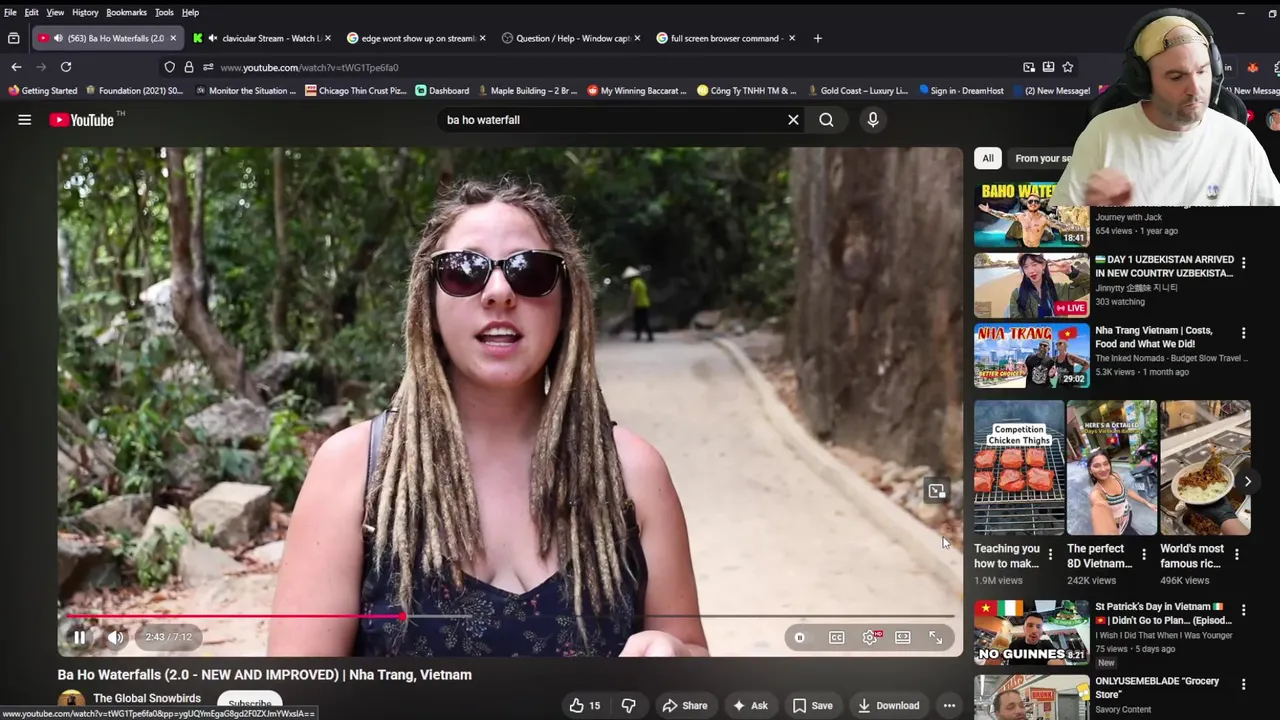This screenshot has width=1280, height=720.
Task: Open tracking protection shield icon
Action: (x=169, y=67)
